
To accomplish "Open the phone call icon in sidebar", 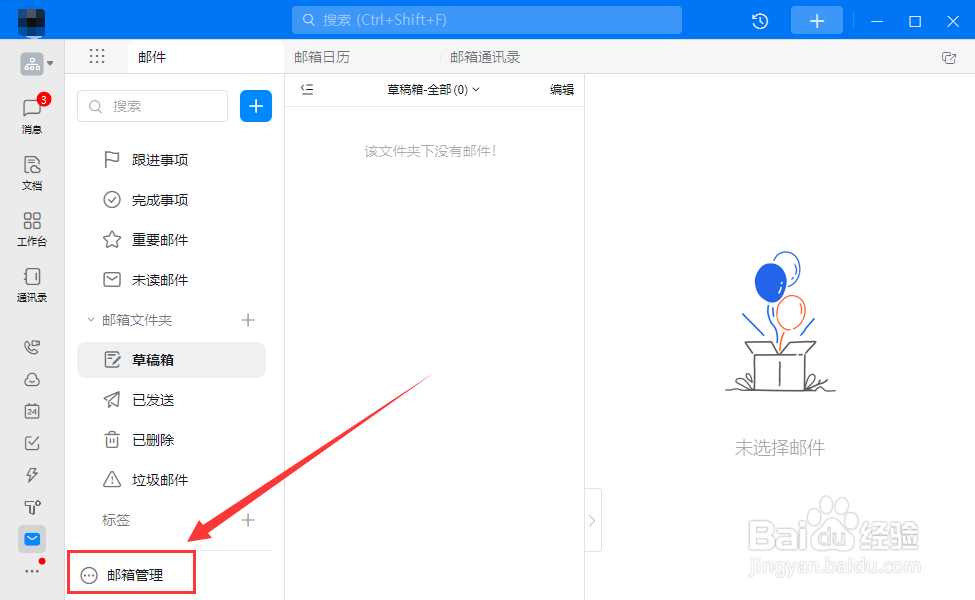I will (x=31, y=347).
